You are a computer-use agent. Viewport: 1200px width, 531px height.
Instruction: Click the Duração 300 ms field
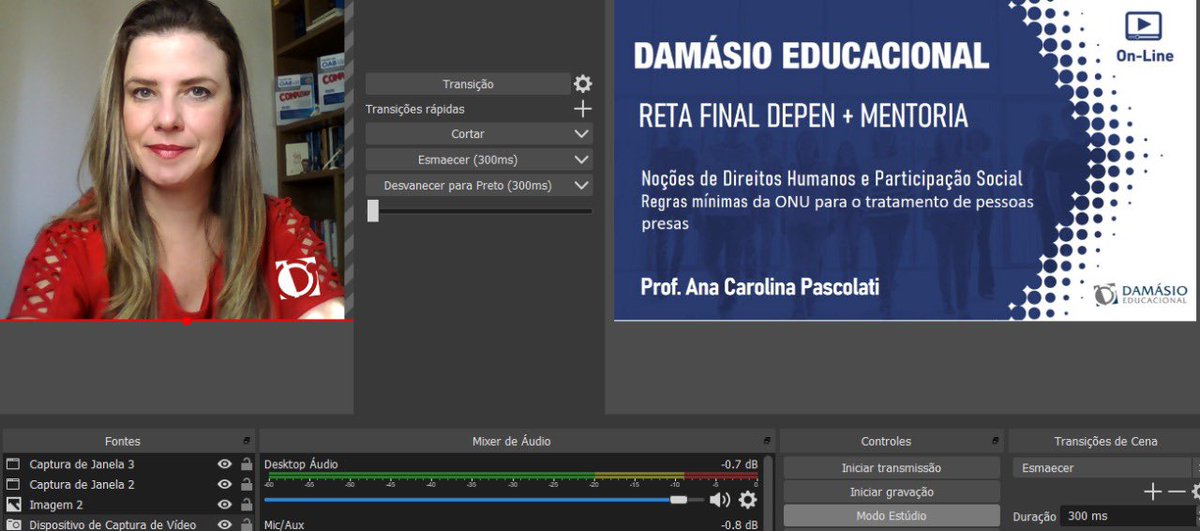[1128, 516]
